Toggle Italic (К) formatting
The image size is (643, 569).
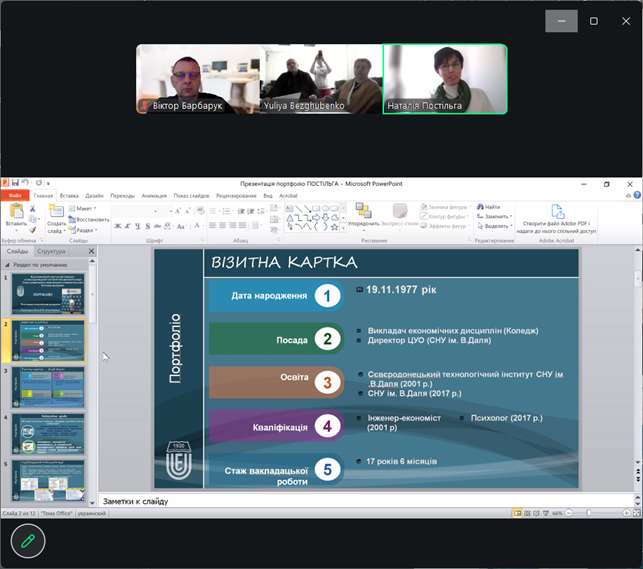click(128, 226)
